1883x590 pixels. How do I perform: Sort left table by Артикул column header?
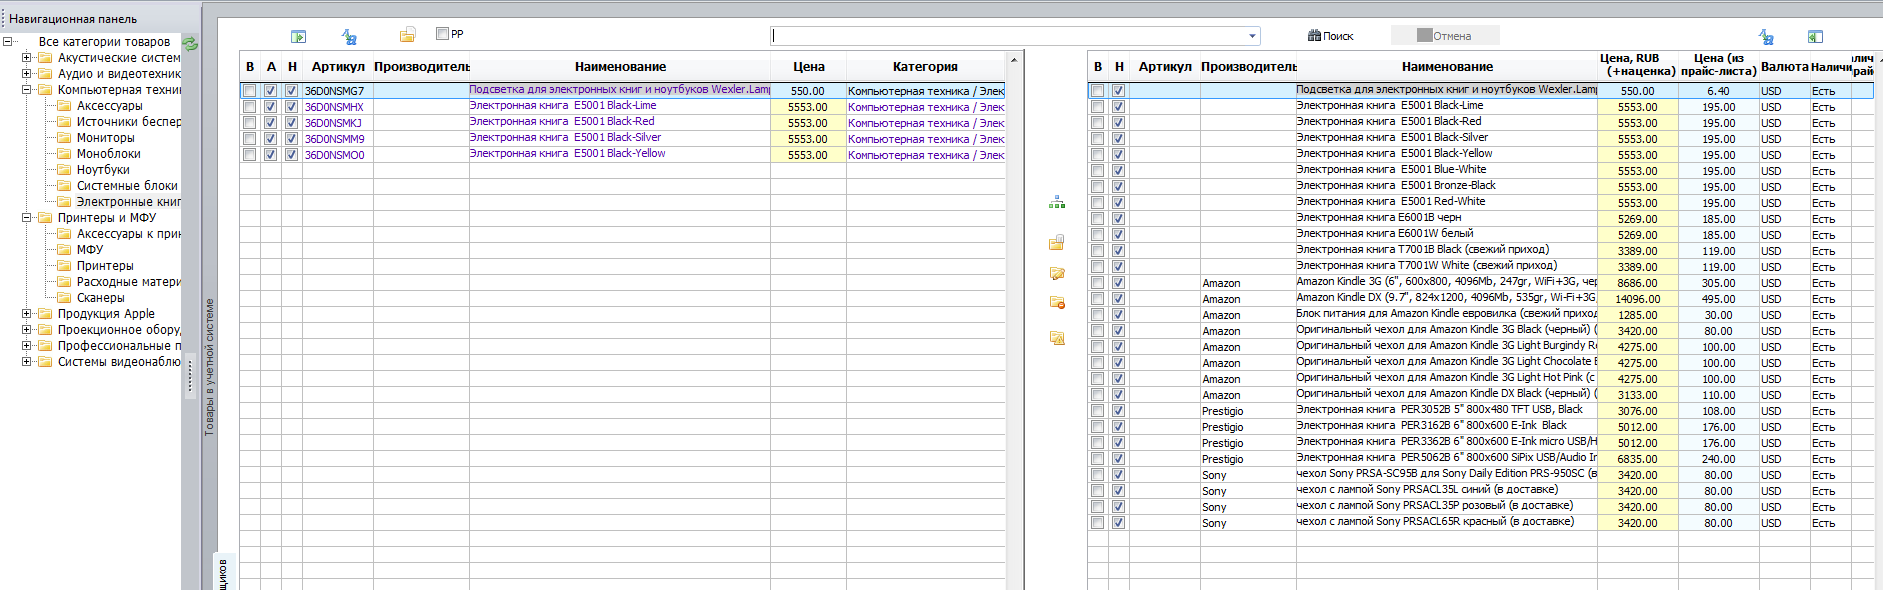338,67
